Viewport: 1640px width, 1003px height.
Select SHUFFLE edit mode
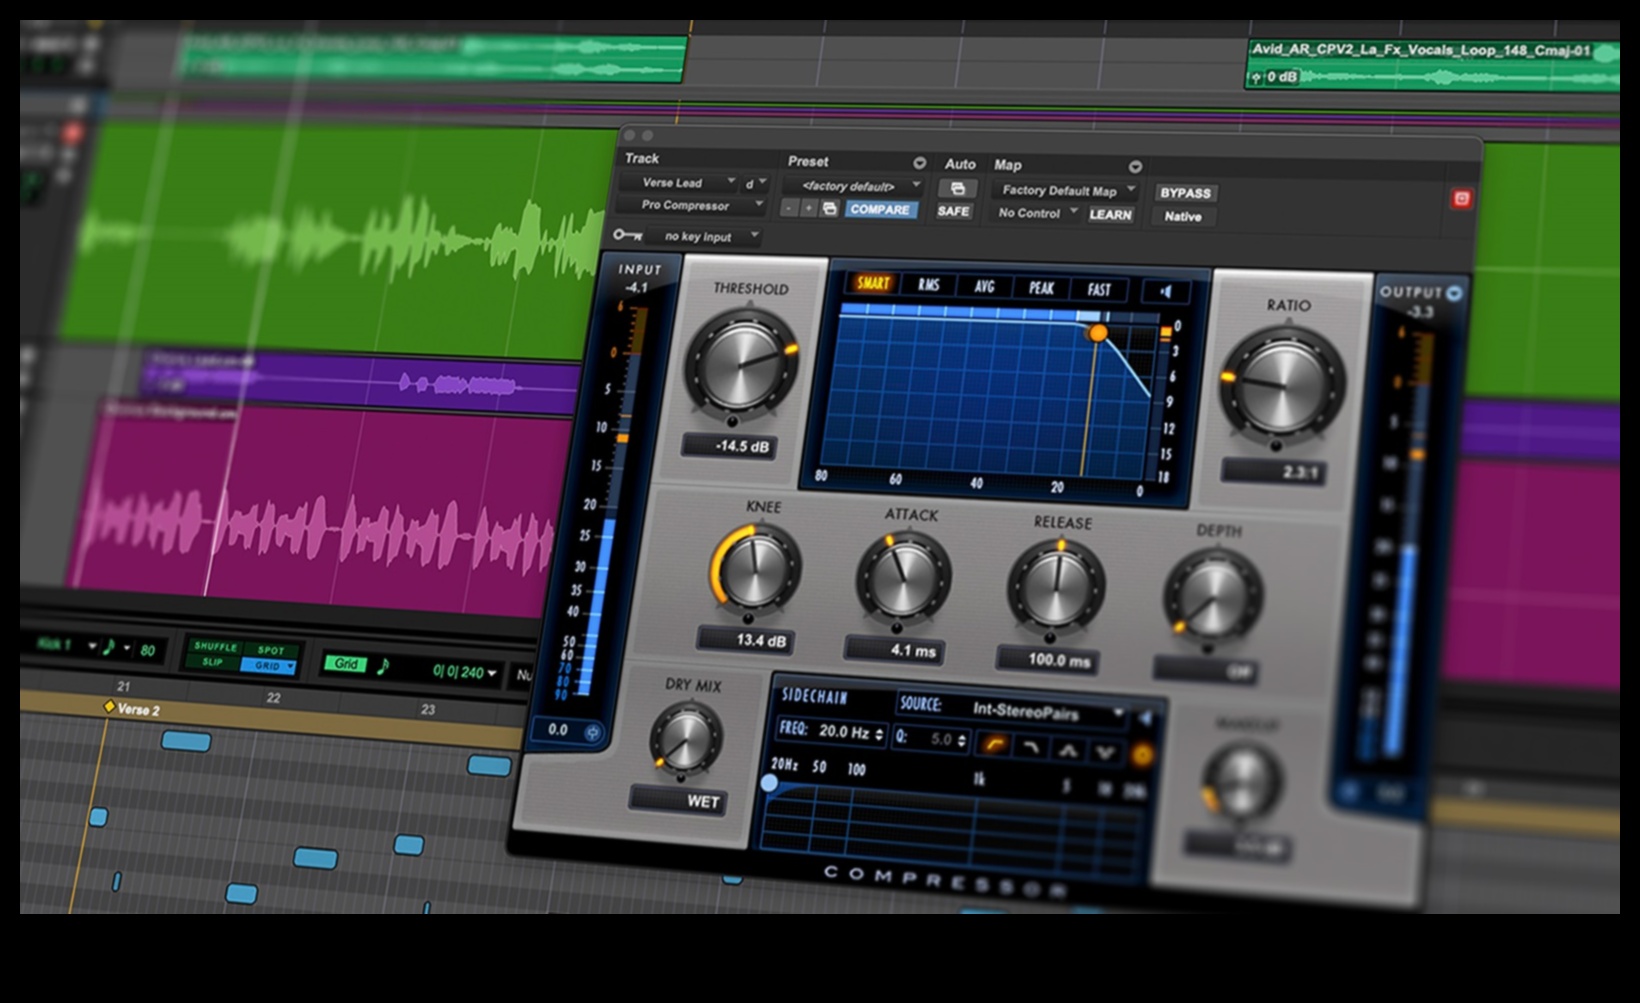(216, 646)
